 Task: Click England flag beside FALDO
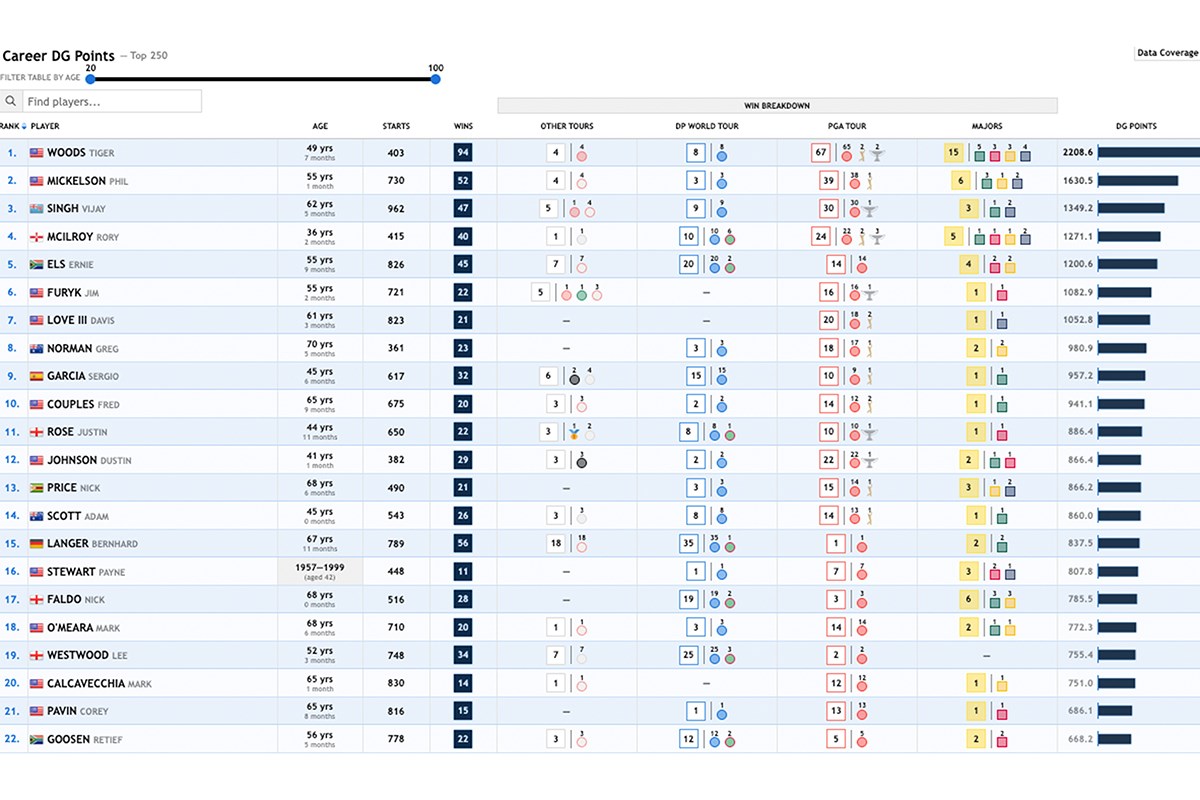(37, 600)
